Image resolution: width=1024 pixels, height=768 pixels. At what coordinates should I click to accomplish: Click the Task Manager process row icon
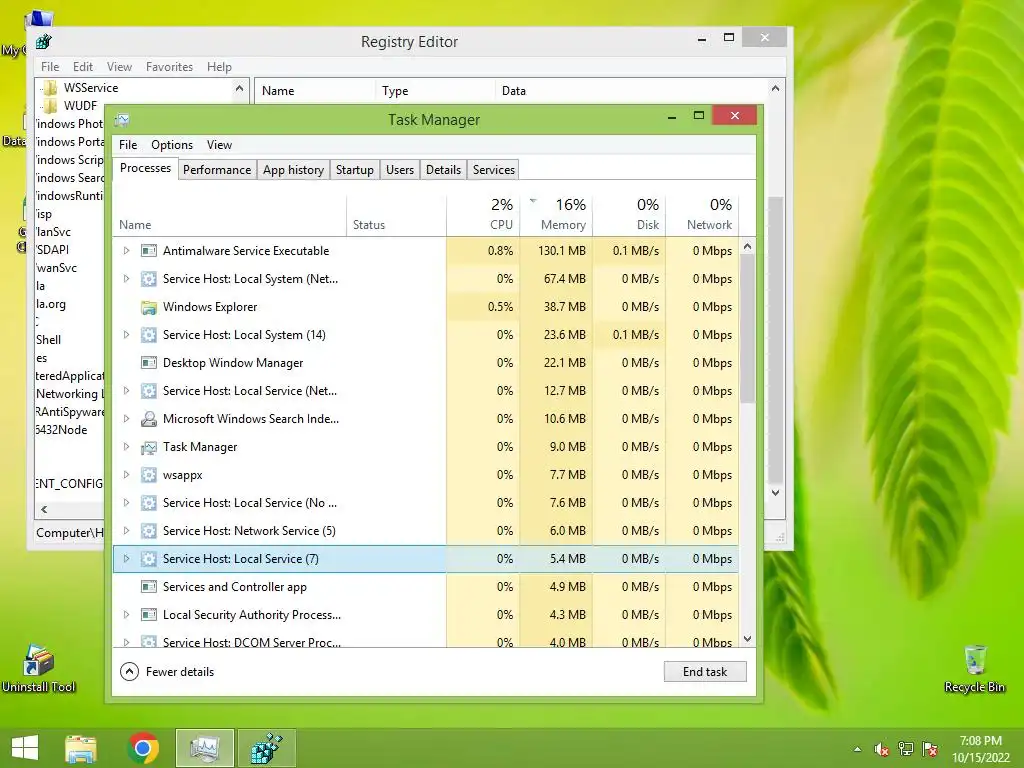(149, 447)
